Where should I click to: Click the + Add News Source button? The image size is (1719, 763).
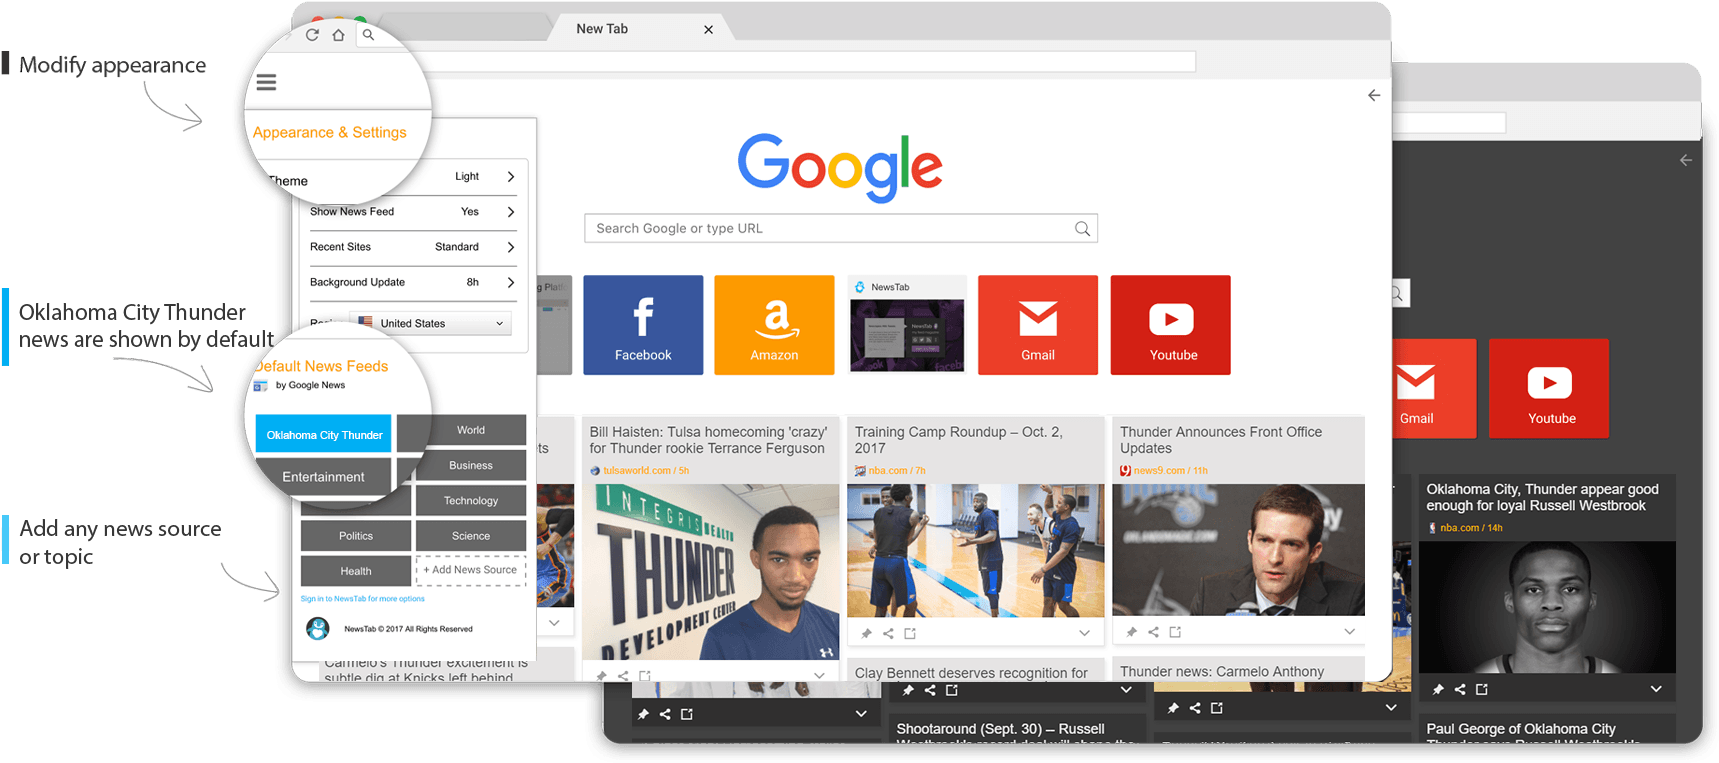[x=470, y=570]
